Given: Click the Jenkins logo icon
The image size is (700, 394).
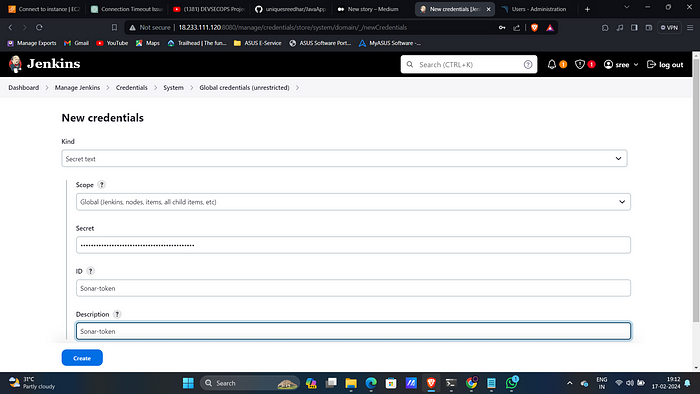Looking at the screenshot, I should [x=15, y=64].
